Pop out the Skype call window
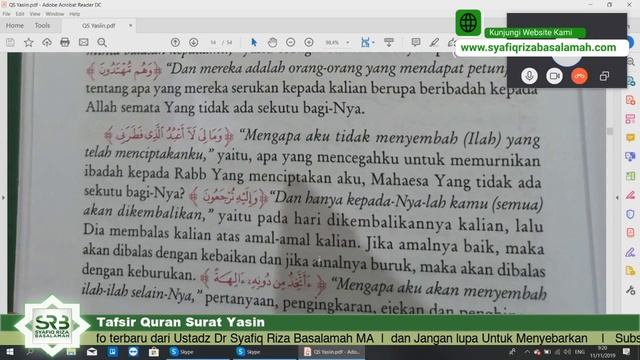 coord(604,76)
